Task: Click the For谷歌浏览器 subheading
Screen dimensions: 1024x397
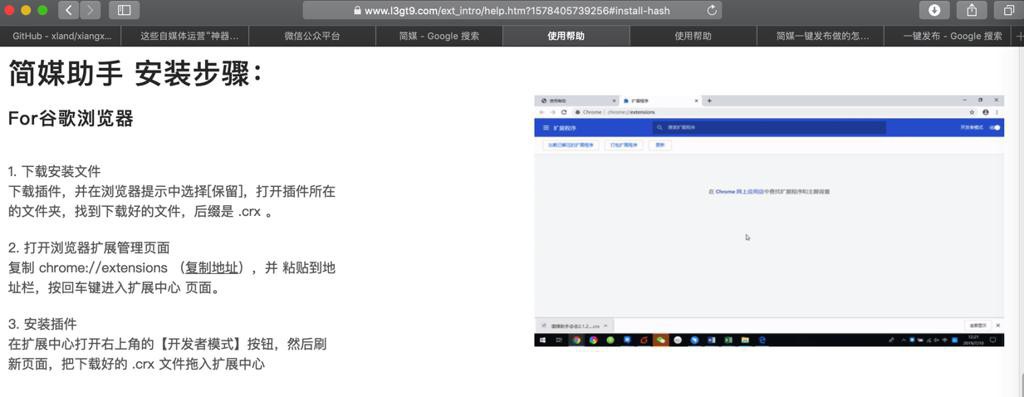Action: (x=71, y=119)
